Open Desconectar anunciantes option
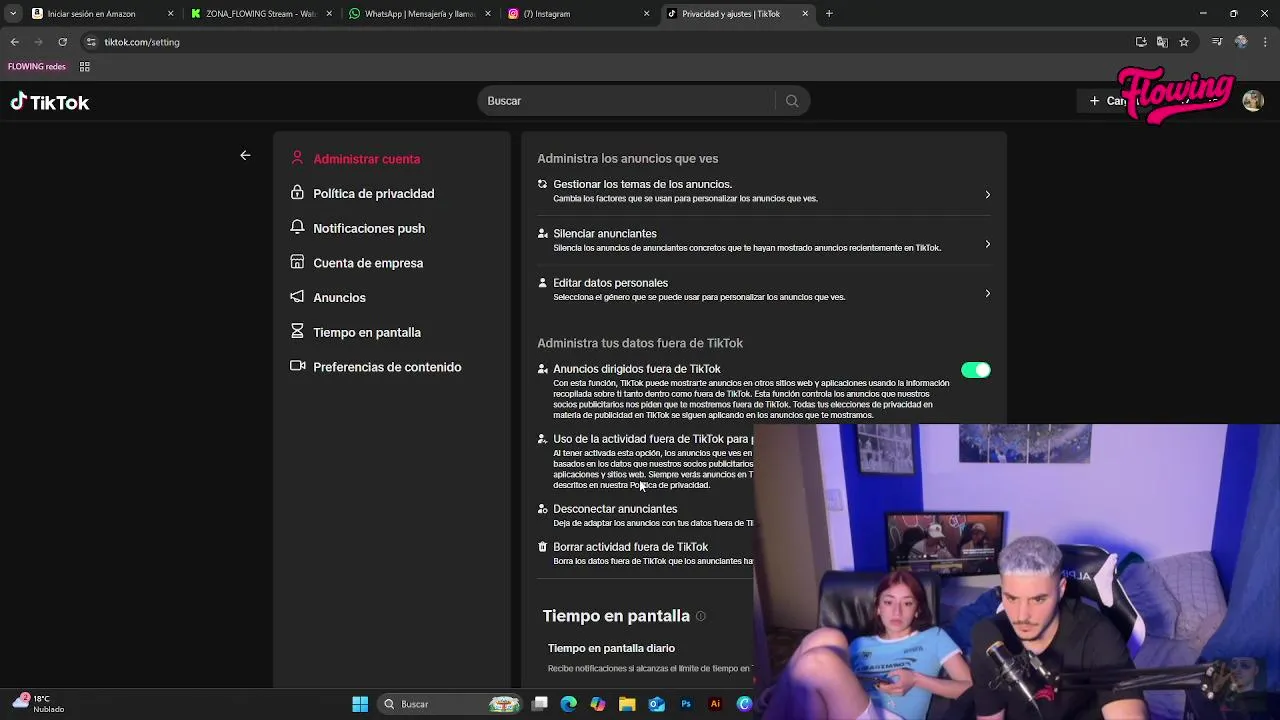Viewport: 1280px width, 720px height. pyautogui.click(x=615, y=509)
